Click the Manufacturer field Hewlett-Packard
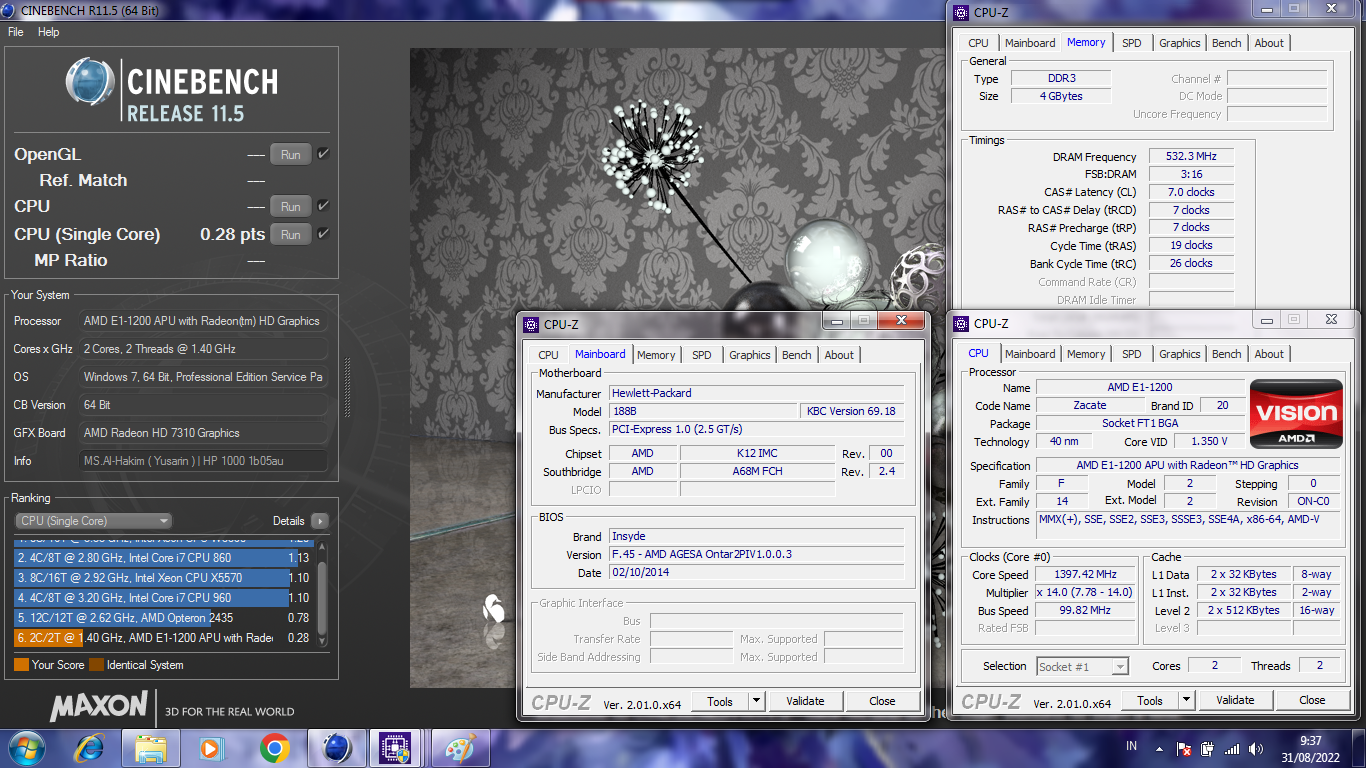 click(x=756, y=393)
